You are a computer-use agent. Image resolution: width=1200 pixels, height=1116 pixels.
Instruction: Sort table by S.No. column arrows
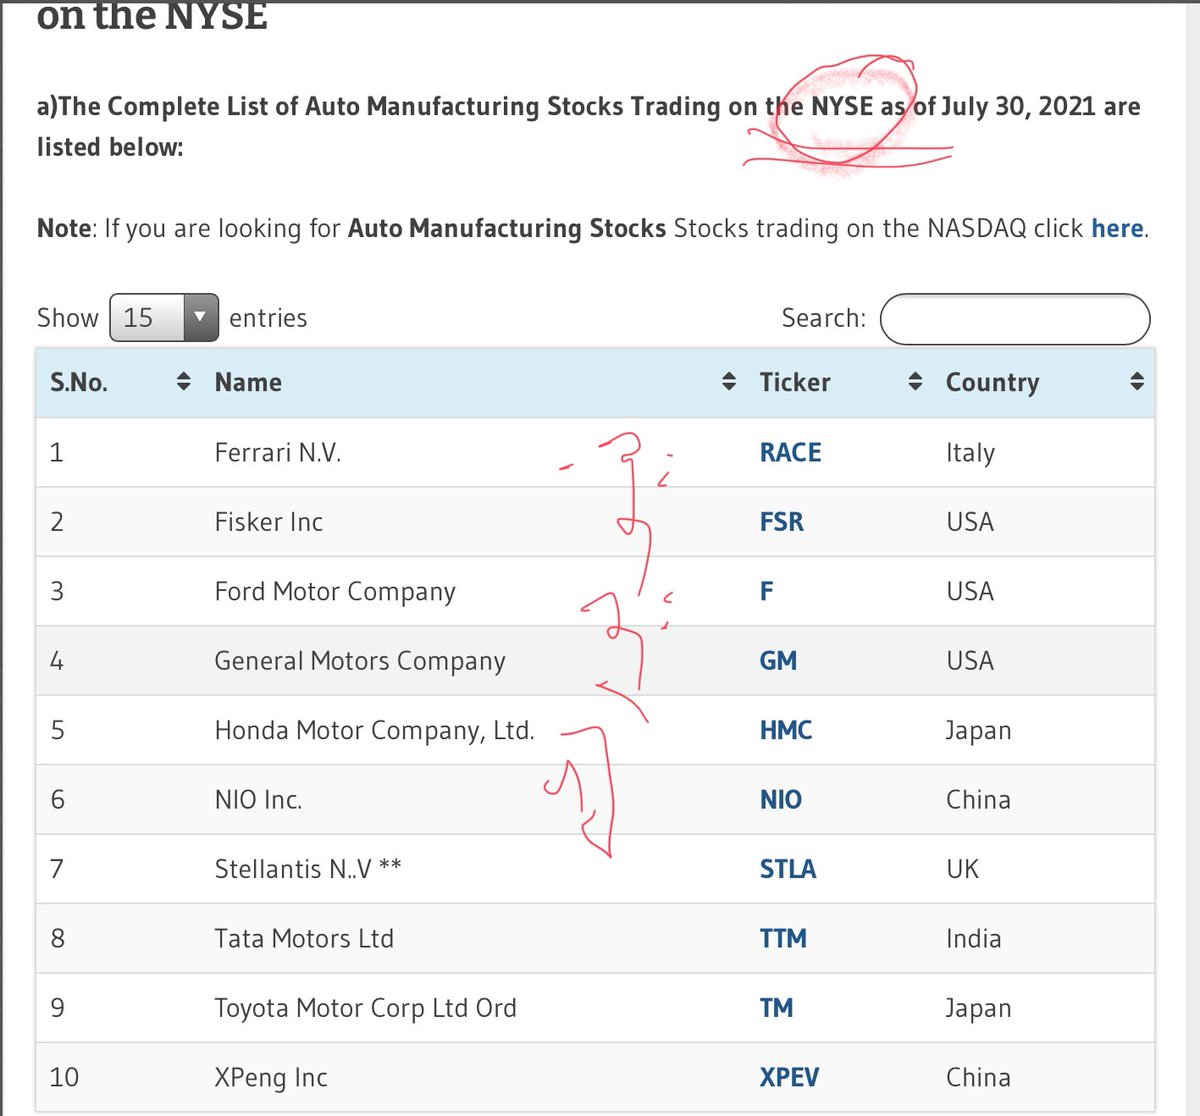pos(183,381)
